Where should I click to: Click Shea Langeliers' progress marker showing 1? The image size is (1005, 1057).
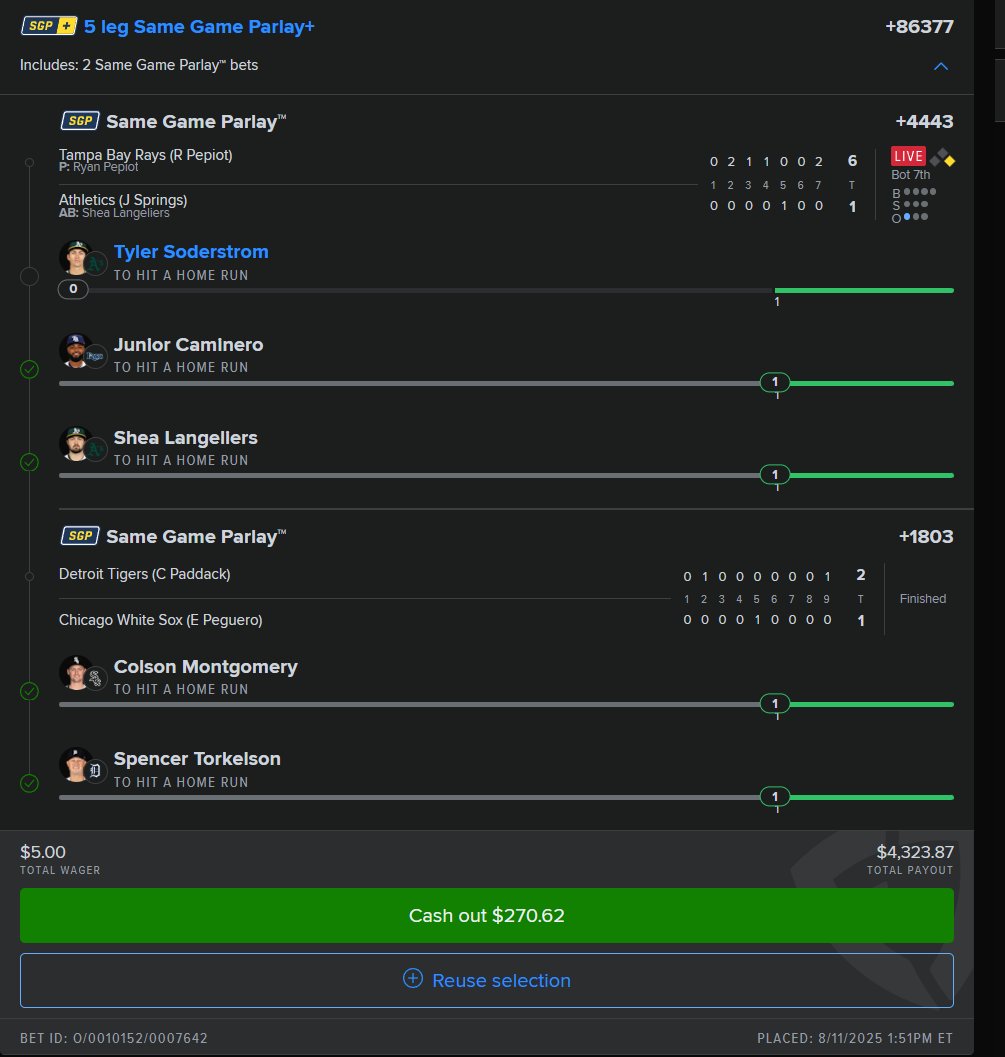click(774, 475)
